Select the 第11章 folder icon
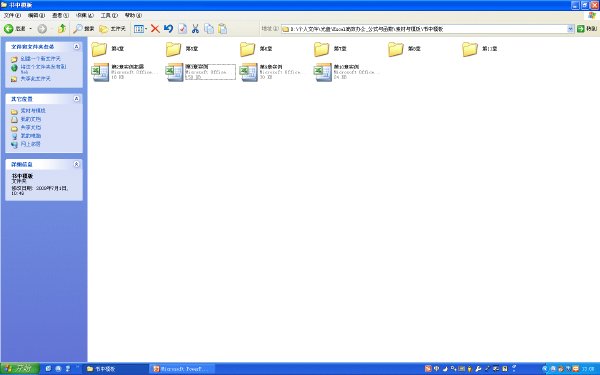 470,49
